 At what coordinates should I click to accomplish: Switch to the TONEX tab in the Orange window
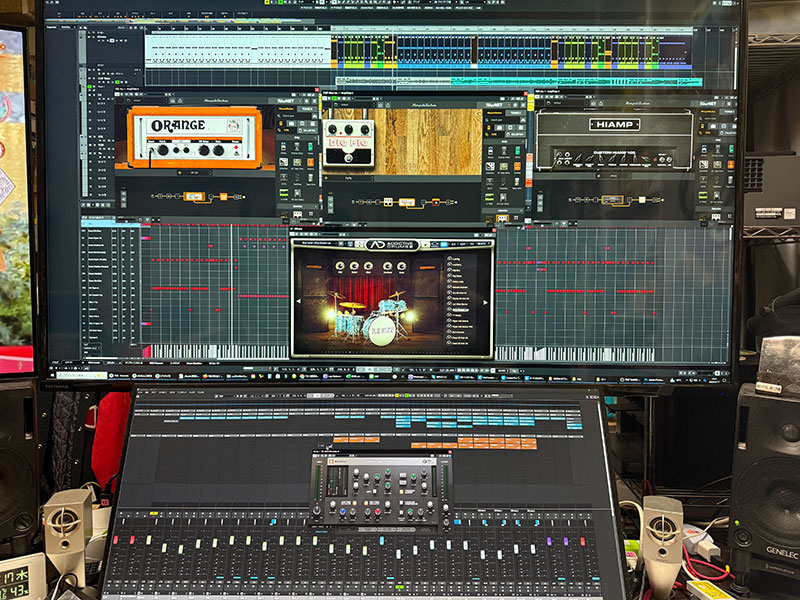point(307,109)
